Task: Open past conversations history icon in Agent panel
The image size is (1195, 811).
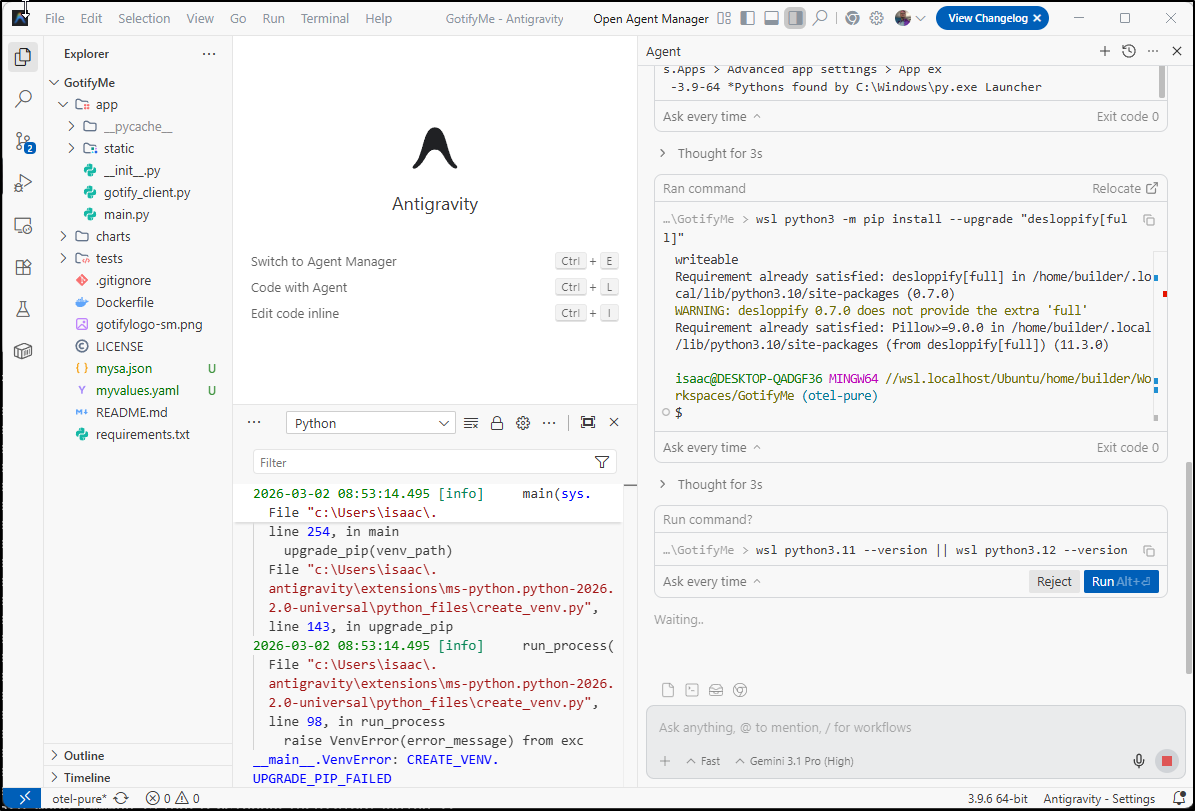Action: coord(1129,51)
